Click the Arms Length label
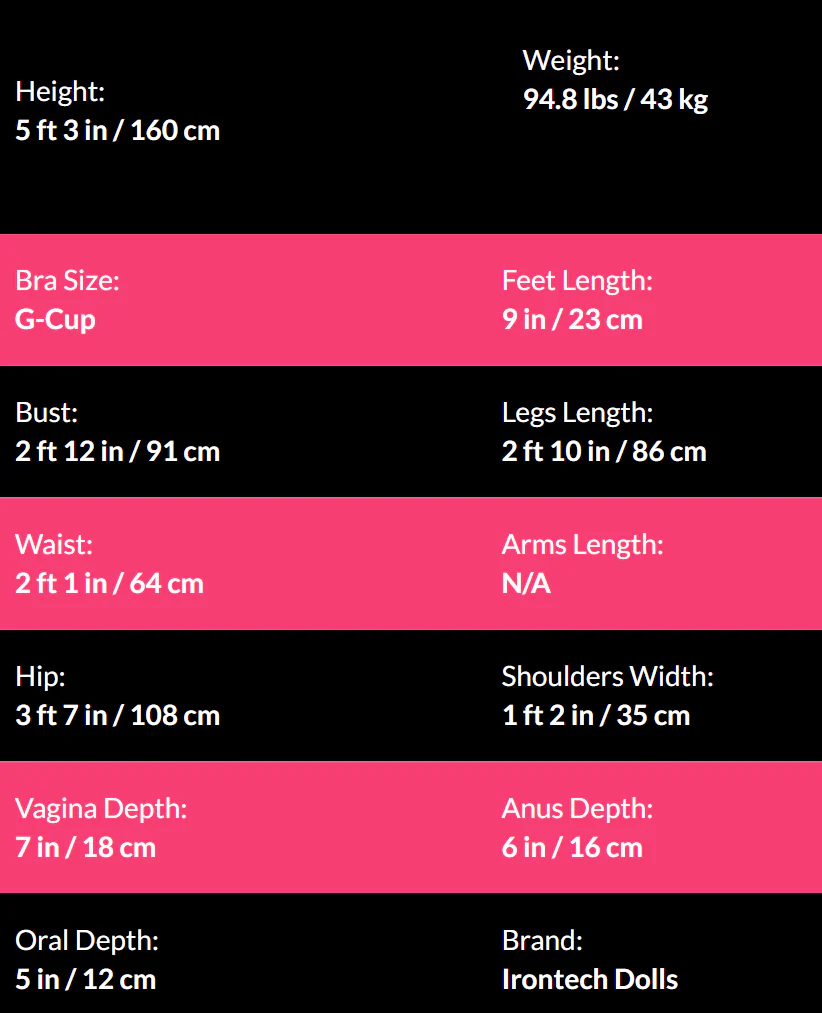Viewport: 822px width, 1013px height. click(582, 545)
